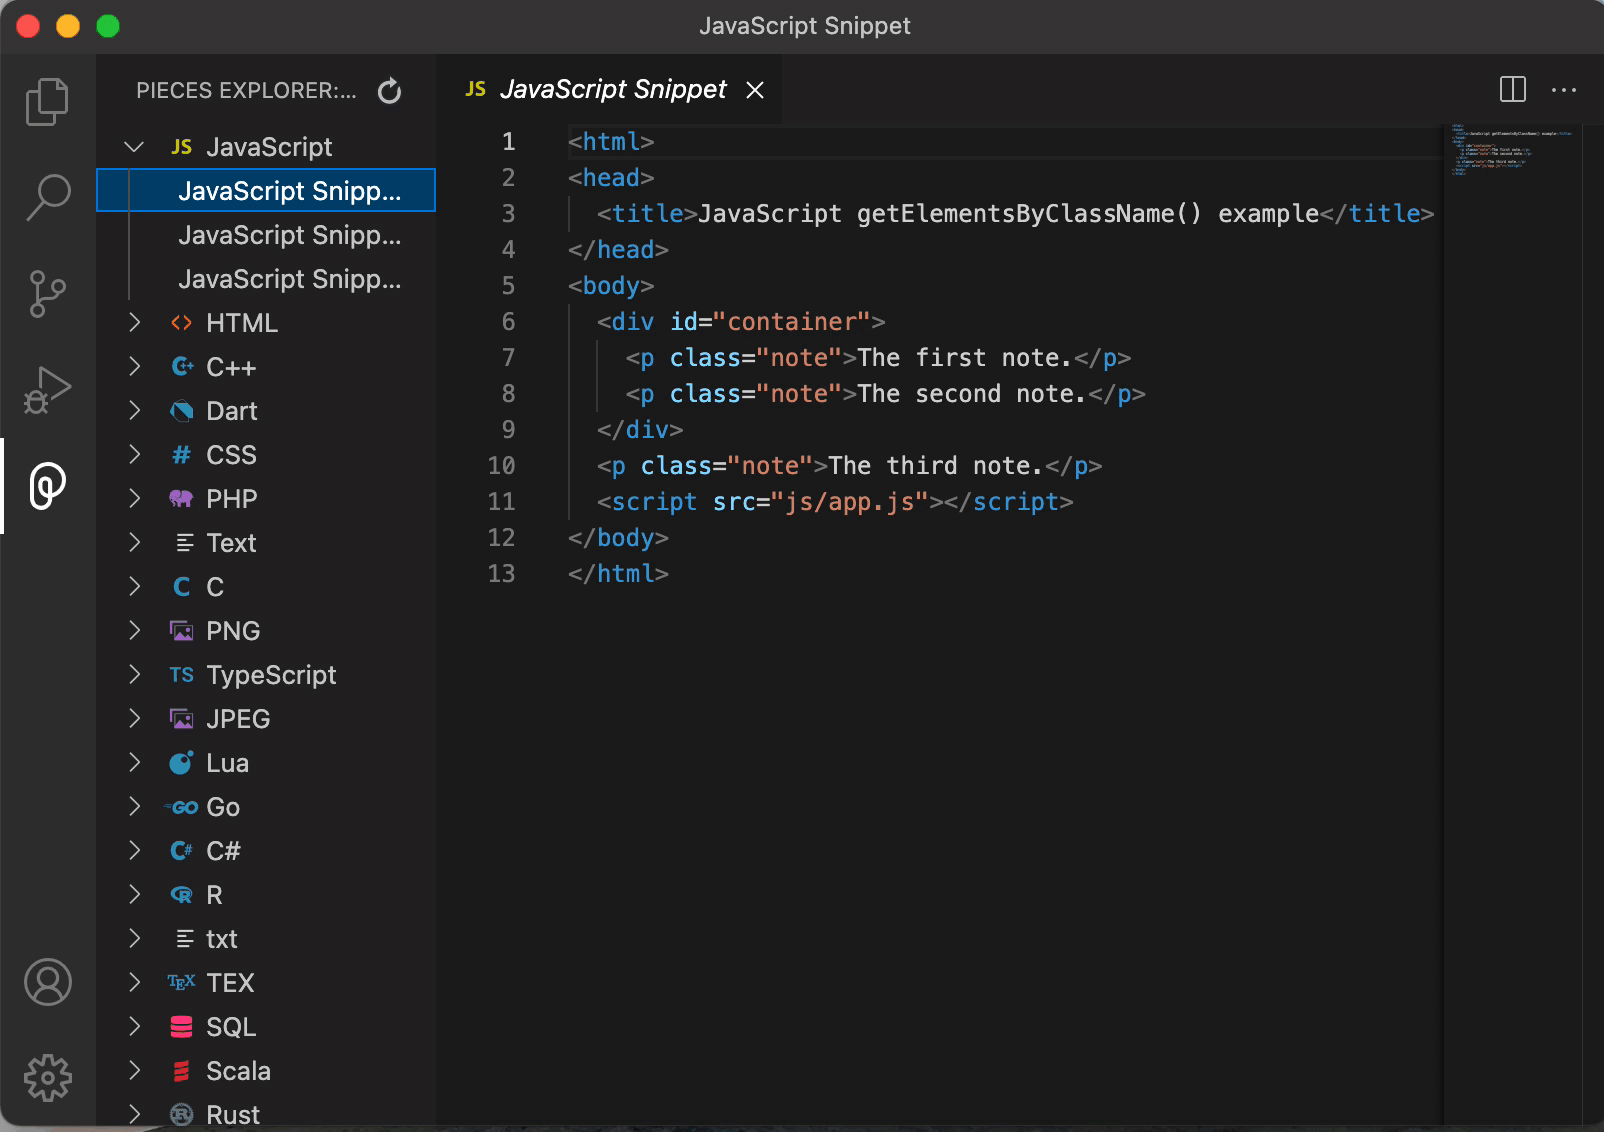Viewport: 1604px width, 1132px height.
Task: Collapse the JavaScript tree group
Action: coord(134,147)
